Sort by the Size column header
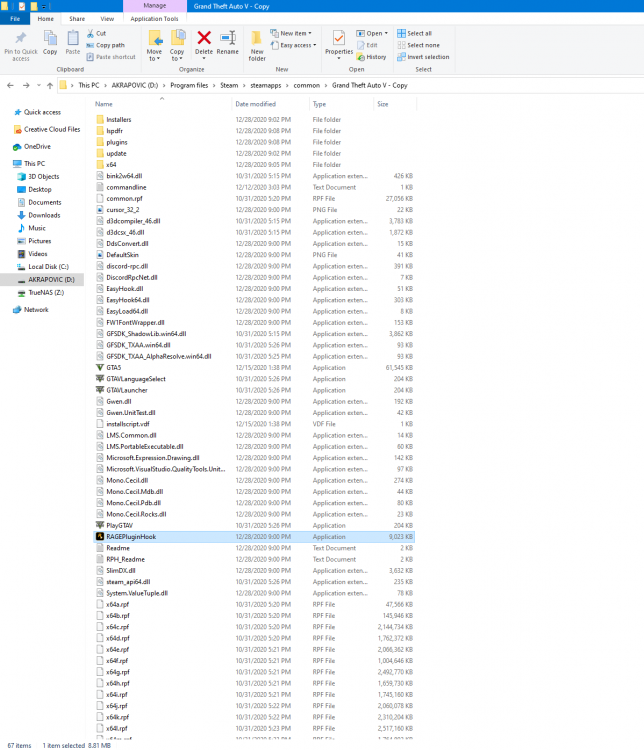 click(x=383, y=104)
